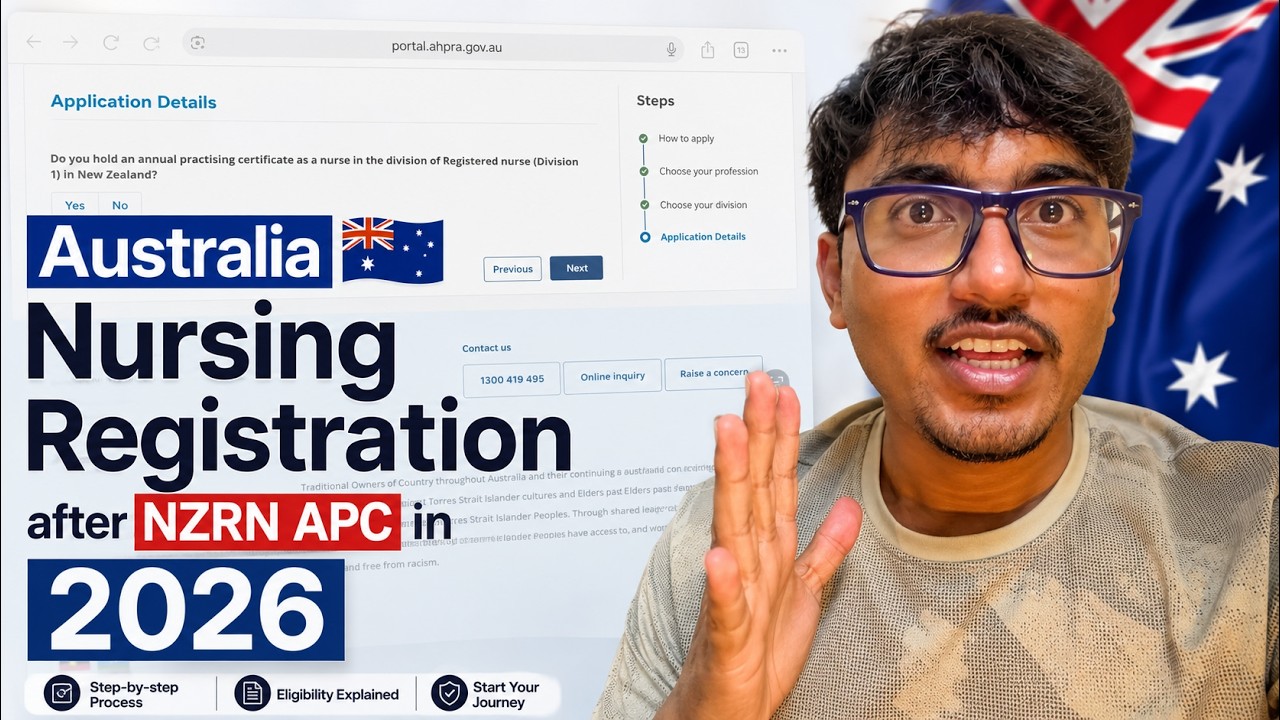
Task: Click the Start Your Journey shield icon
Action: pos(449,693)
